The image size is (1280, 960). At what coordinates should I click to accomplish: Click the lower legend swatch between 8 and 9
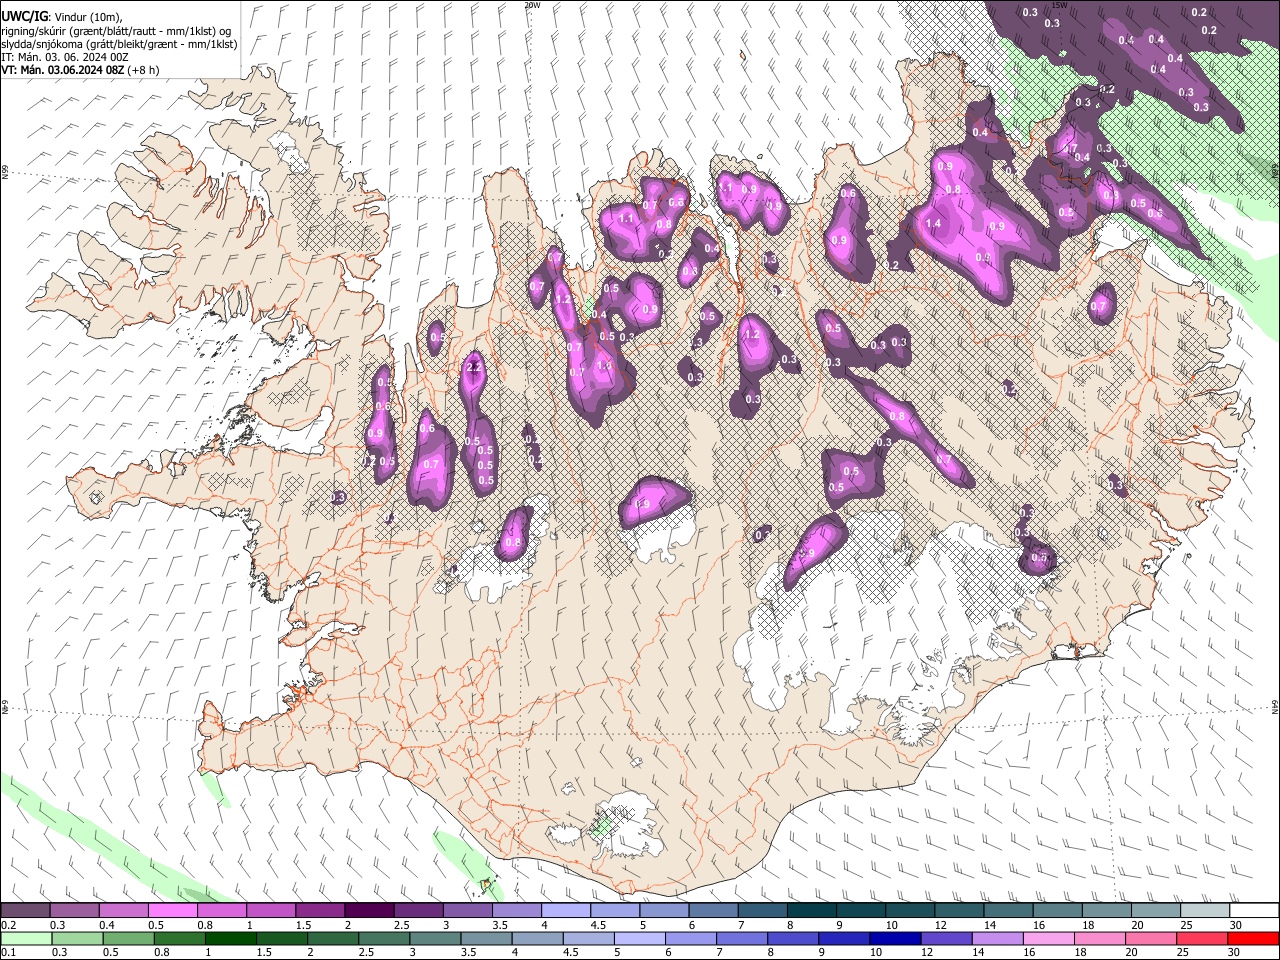pos(792,938)
